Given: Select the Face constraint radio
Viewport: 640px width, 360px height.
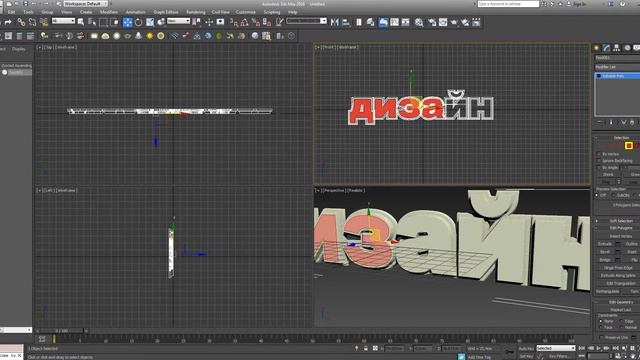Looking at the screenshot, I should 601,327.
